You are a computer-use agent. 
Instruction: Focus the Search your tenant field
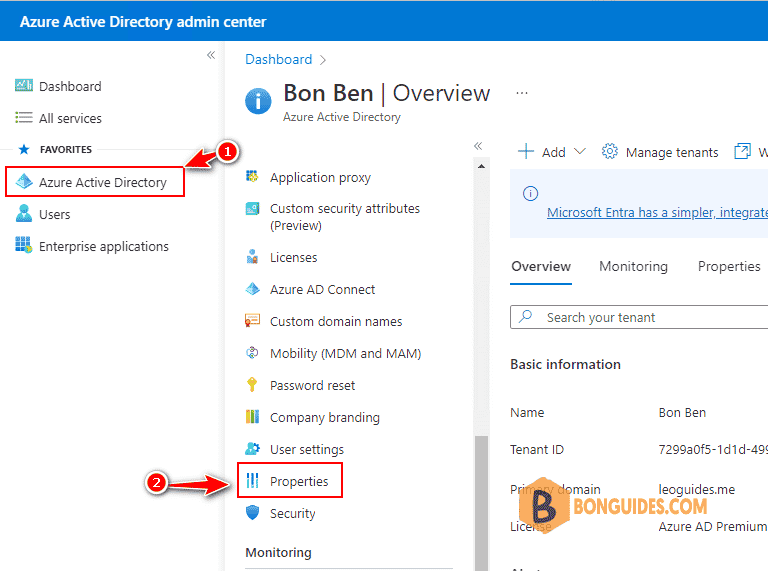[x=639, y=317]
